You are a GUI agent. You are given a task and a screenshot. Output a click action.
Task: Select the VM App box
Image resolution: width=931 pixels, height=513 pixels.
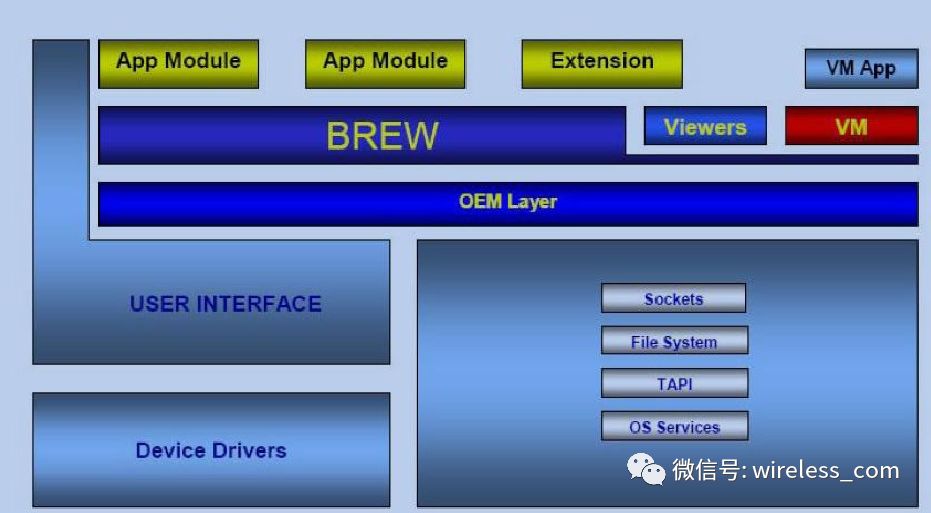[x=862, y=68]
